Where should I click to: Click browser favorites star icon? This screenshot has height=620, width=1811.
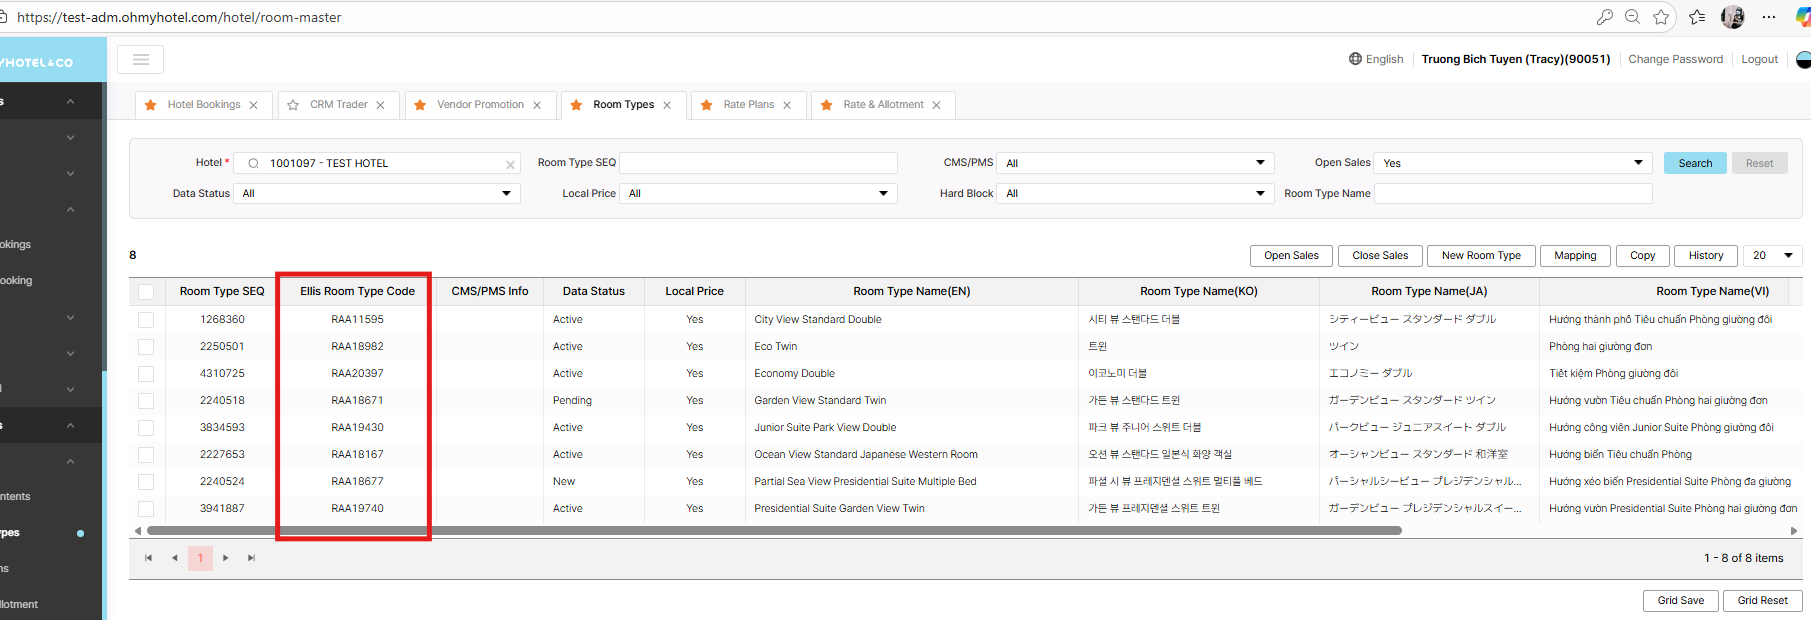point(1661,17)
